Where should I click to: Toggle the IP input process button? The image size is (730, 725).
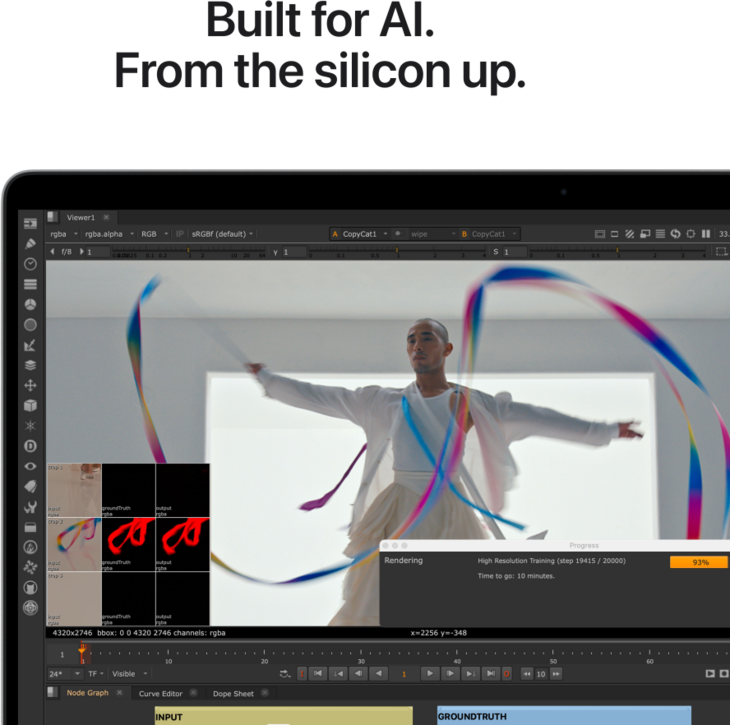point(180,234)
